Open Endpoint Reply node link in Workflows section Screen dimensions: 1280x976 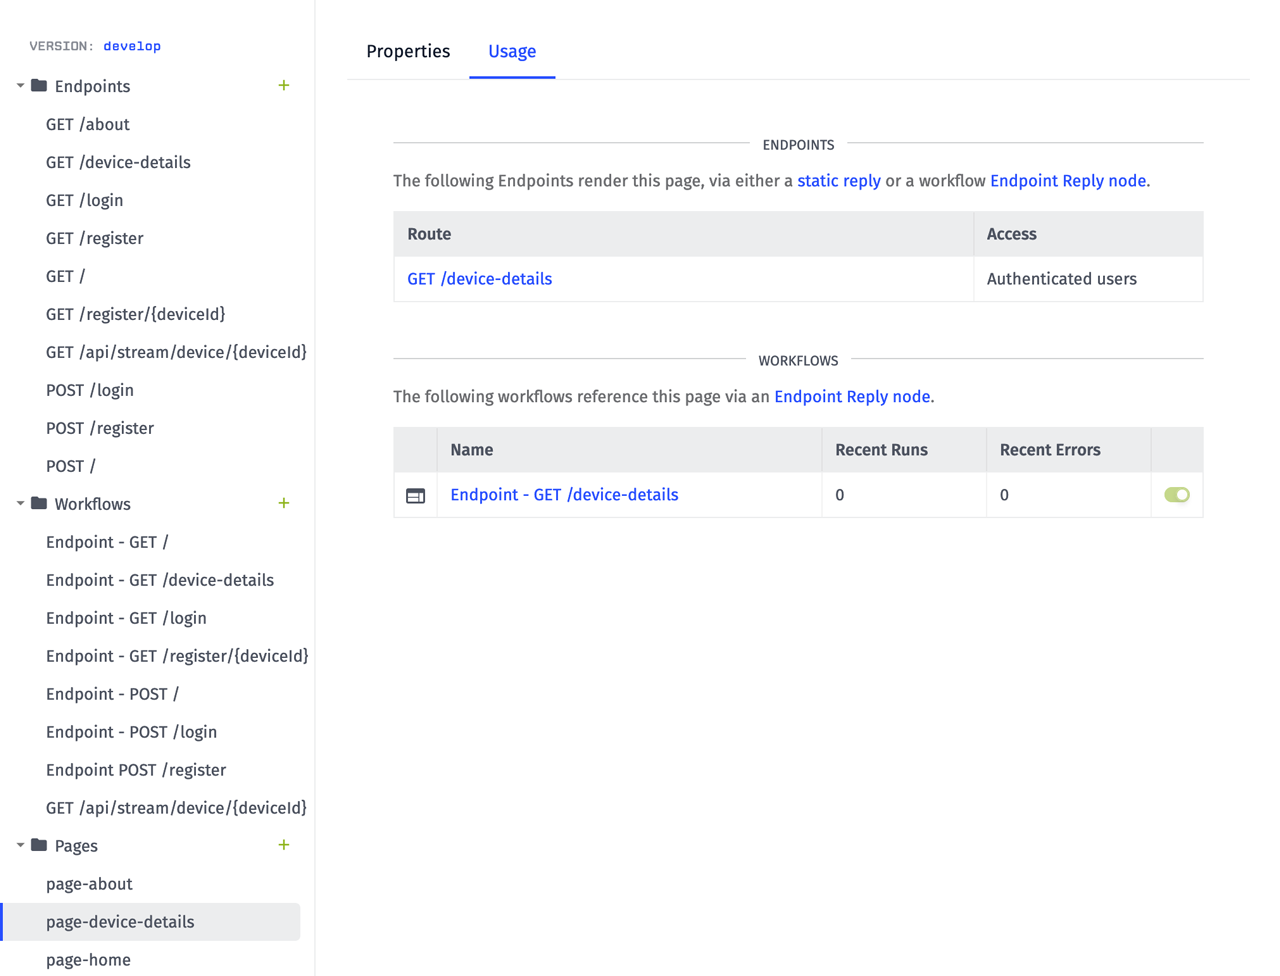[x=852, y=397]
